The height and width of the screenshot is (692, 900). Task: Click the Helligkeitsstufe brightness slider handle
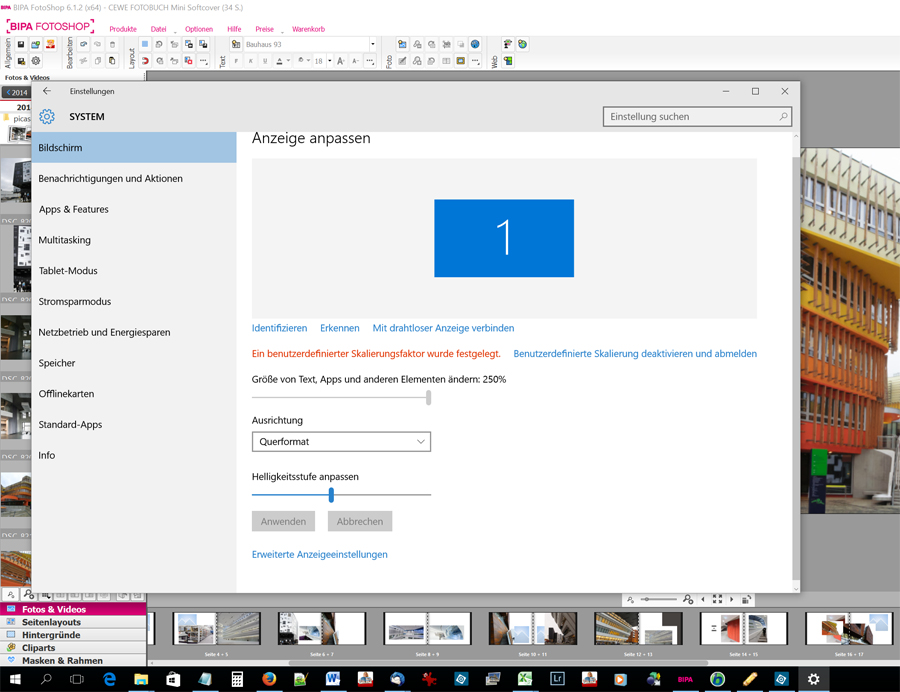331,494
